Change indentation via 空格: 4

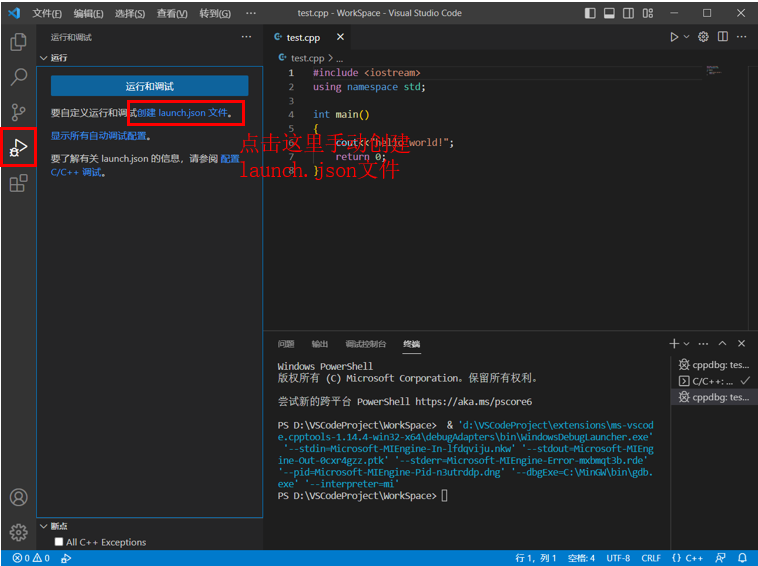(x=581, y=558)
